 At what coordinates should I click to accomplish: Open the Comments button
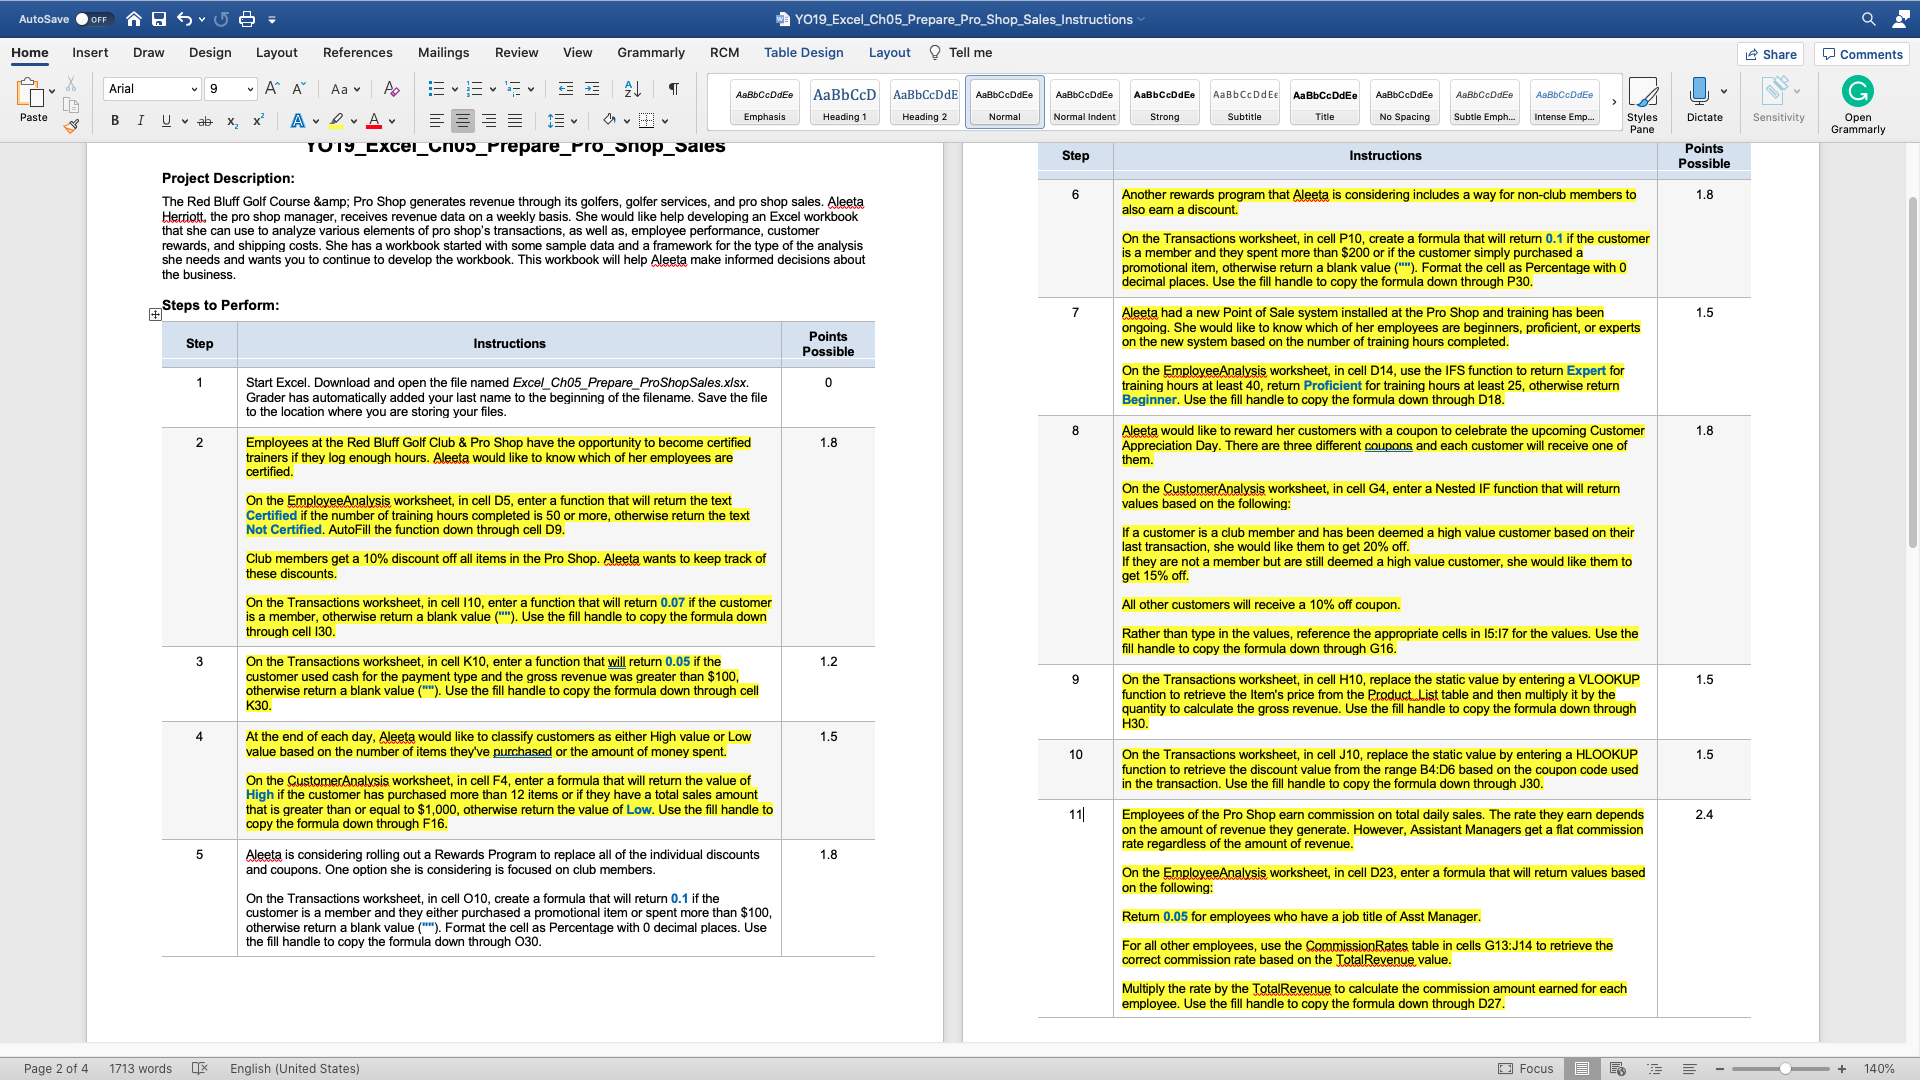[1861, 54]
